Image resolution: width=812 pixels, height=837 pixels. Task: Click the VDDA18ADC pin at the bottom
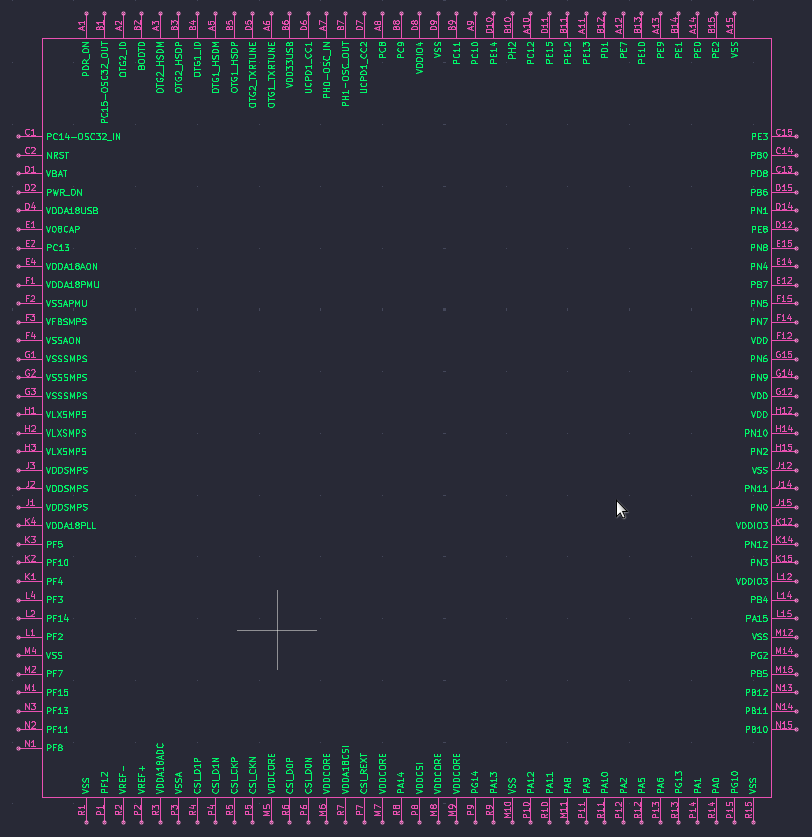(160, 768)
